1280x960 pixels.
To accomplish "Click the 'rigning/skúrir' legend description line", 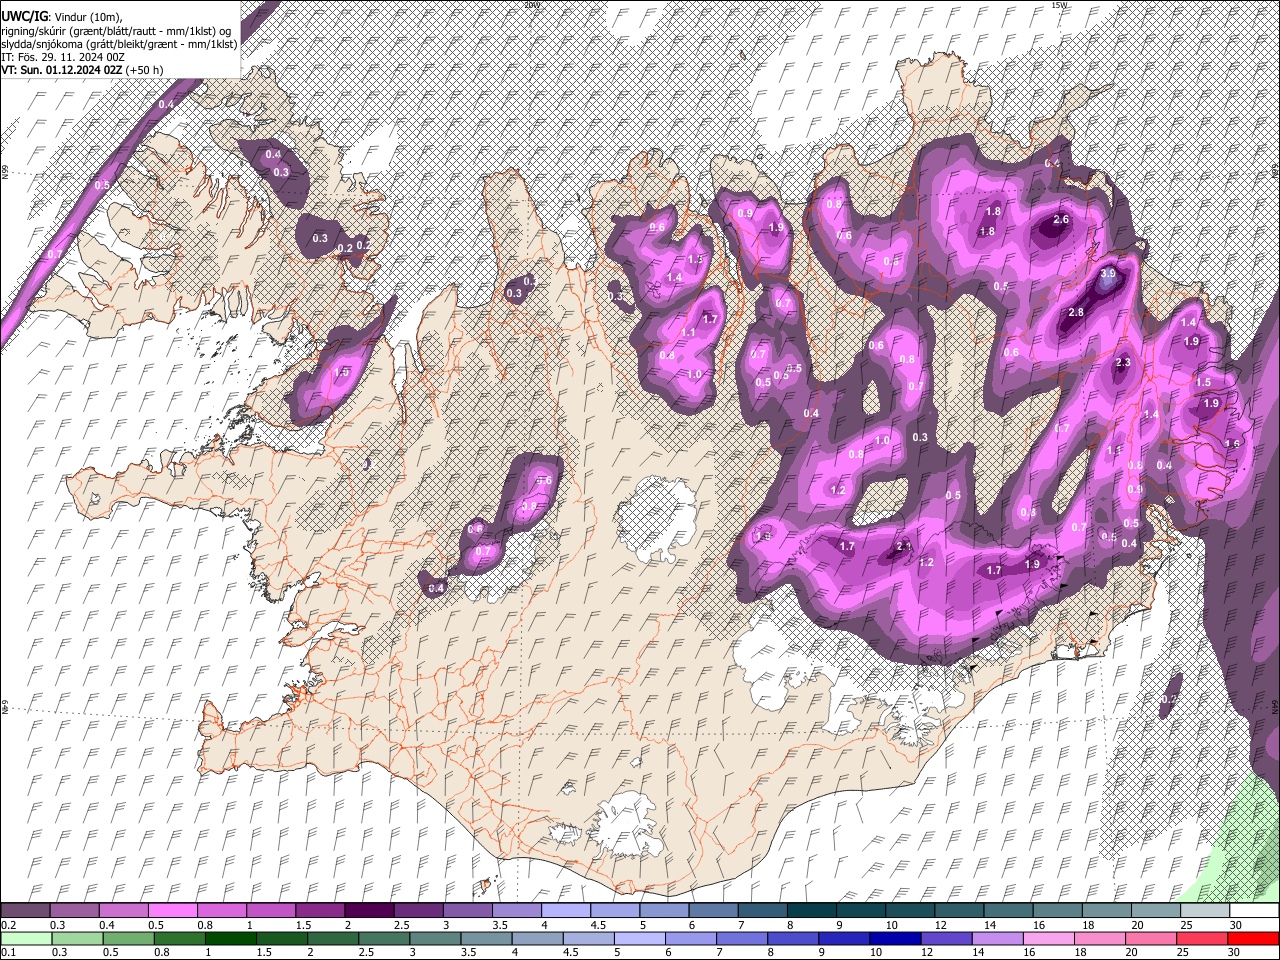I will [x=116, y=31].
